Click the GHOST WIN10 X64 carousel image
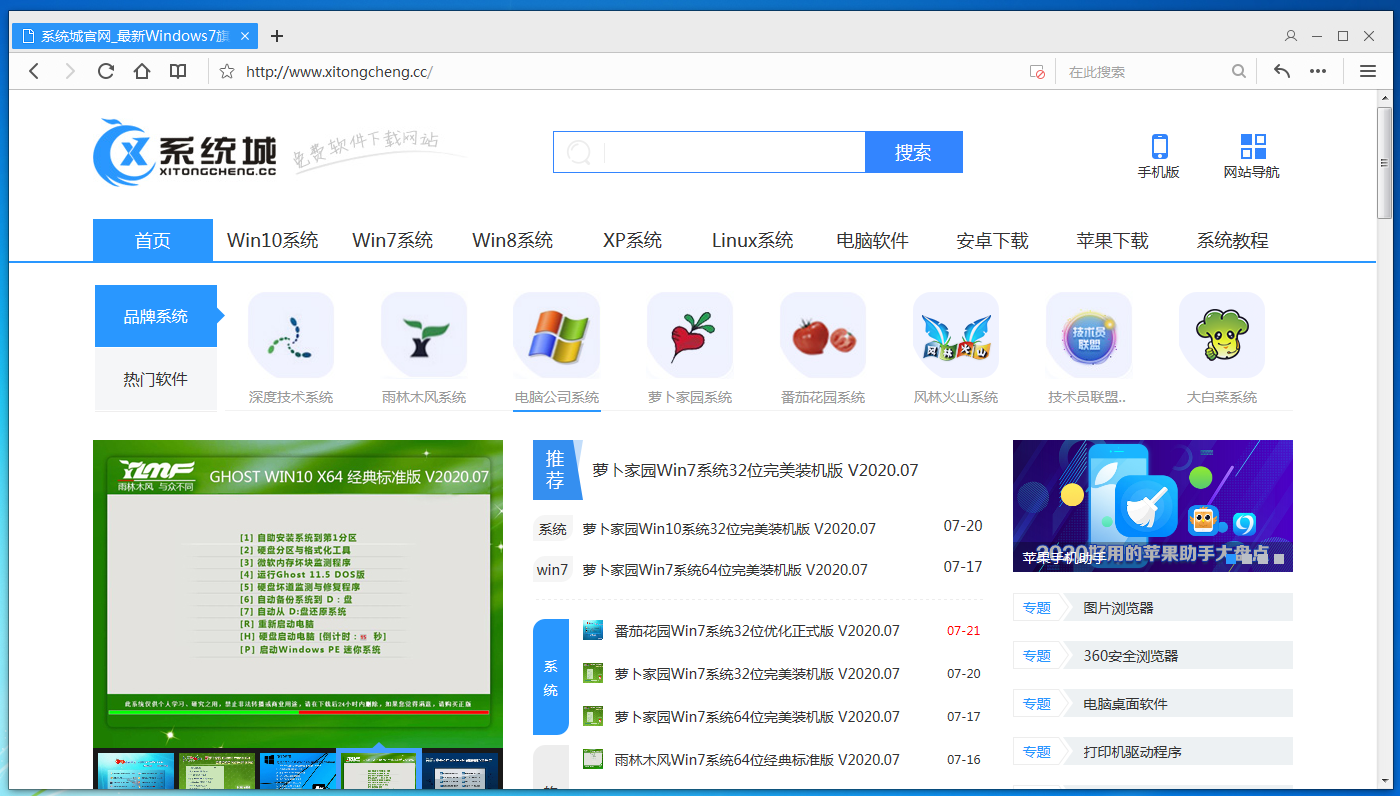Image resolution: width=1400 pixels, height=796 pixels. pyautogui.click(x=298, y=594)
